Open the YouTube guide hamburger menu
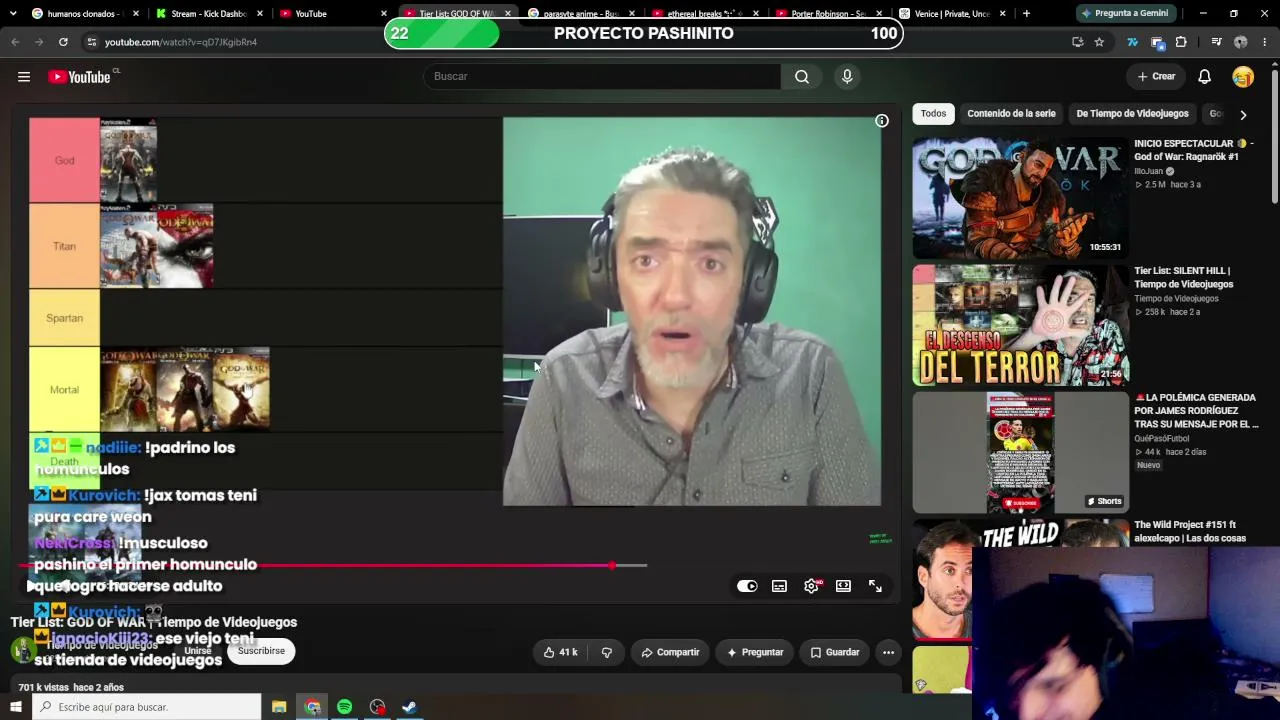This screenshot has height=720, width=1280. (x=24, y=77)
